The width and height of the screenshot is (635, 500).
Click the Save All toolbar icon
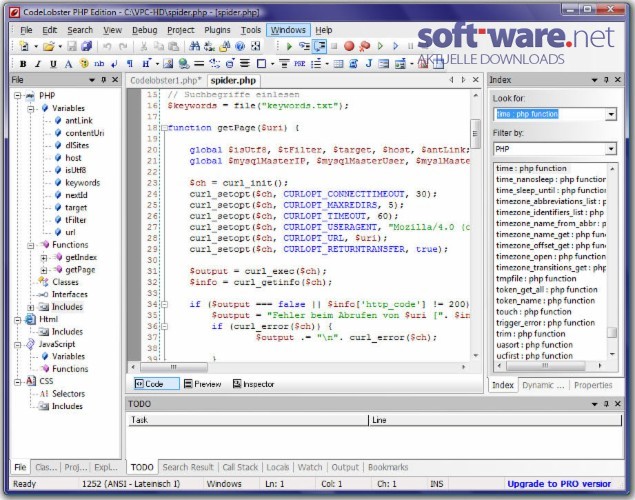pyautogui.click(x=86, y=46)
